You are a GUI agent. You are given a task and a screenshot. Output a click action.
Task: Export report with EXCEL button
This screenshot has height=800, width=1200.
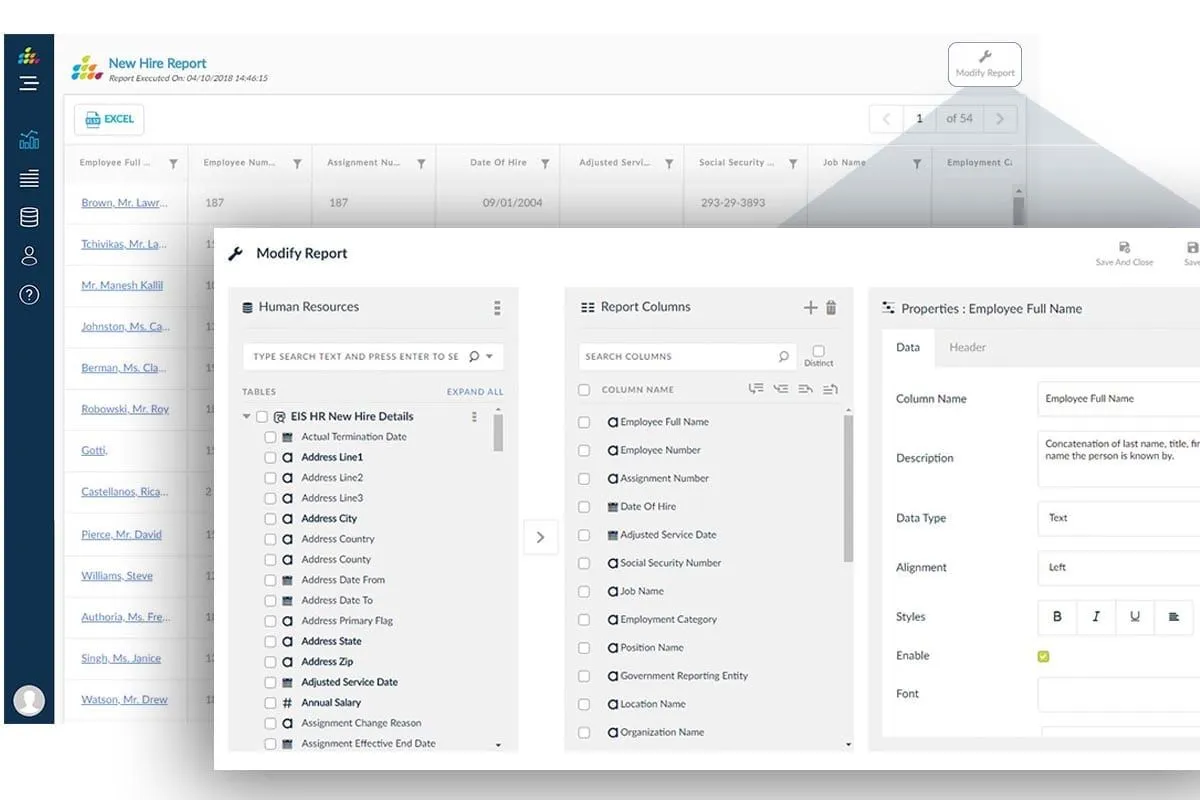[109, 120]
